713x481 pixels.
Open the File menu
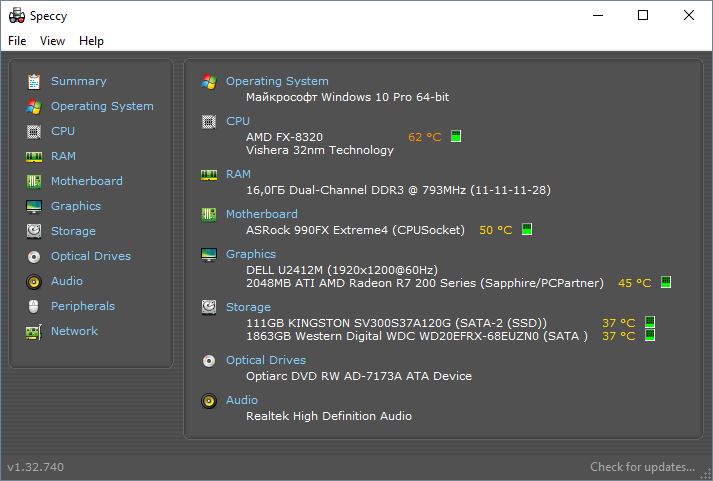pos(17,41)
